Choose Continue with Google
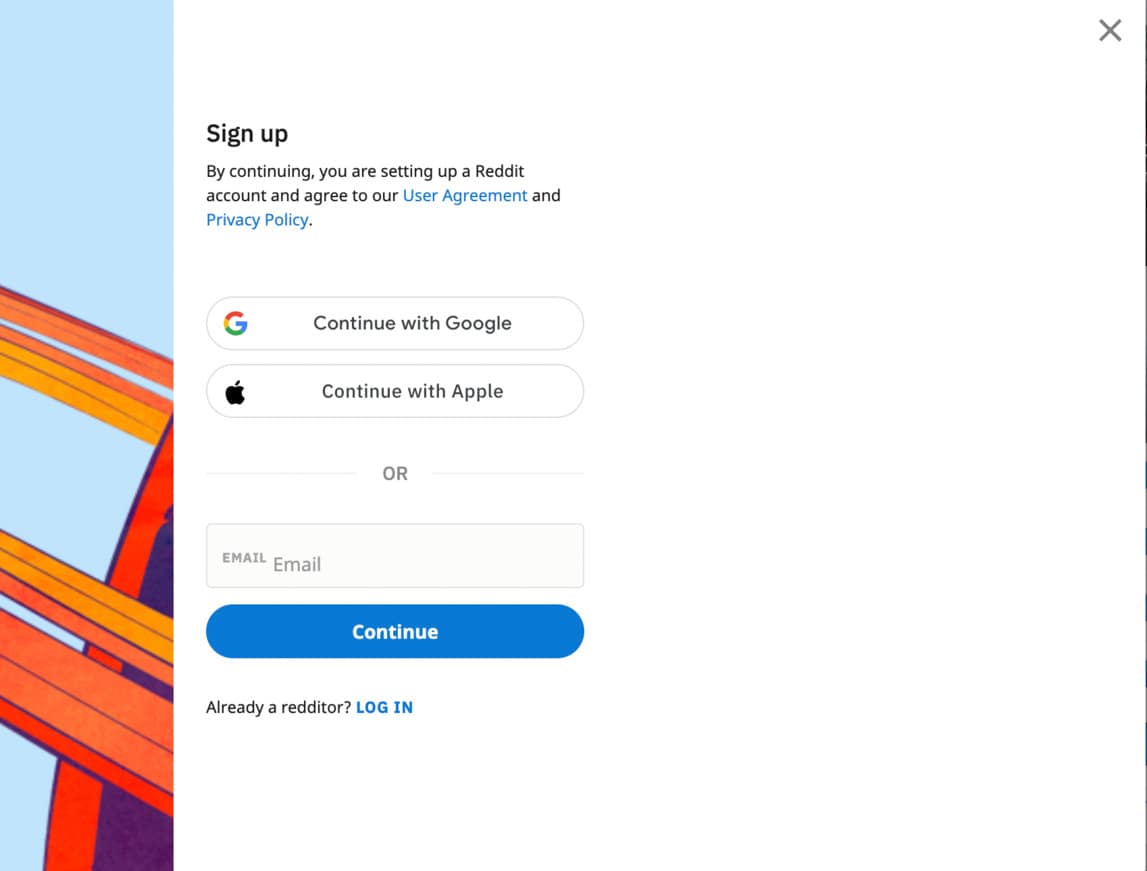Image resolution: width=1147 pixels, height=871 pixels. pos(395,323)
